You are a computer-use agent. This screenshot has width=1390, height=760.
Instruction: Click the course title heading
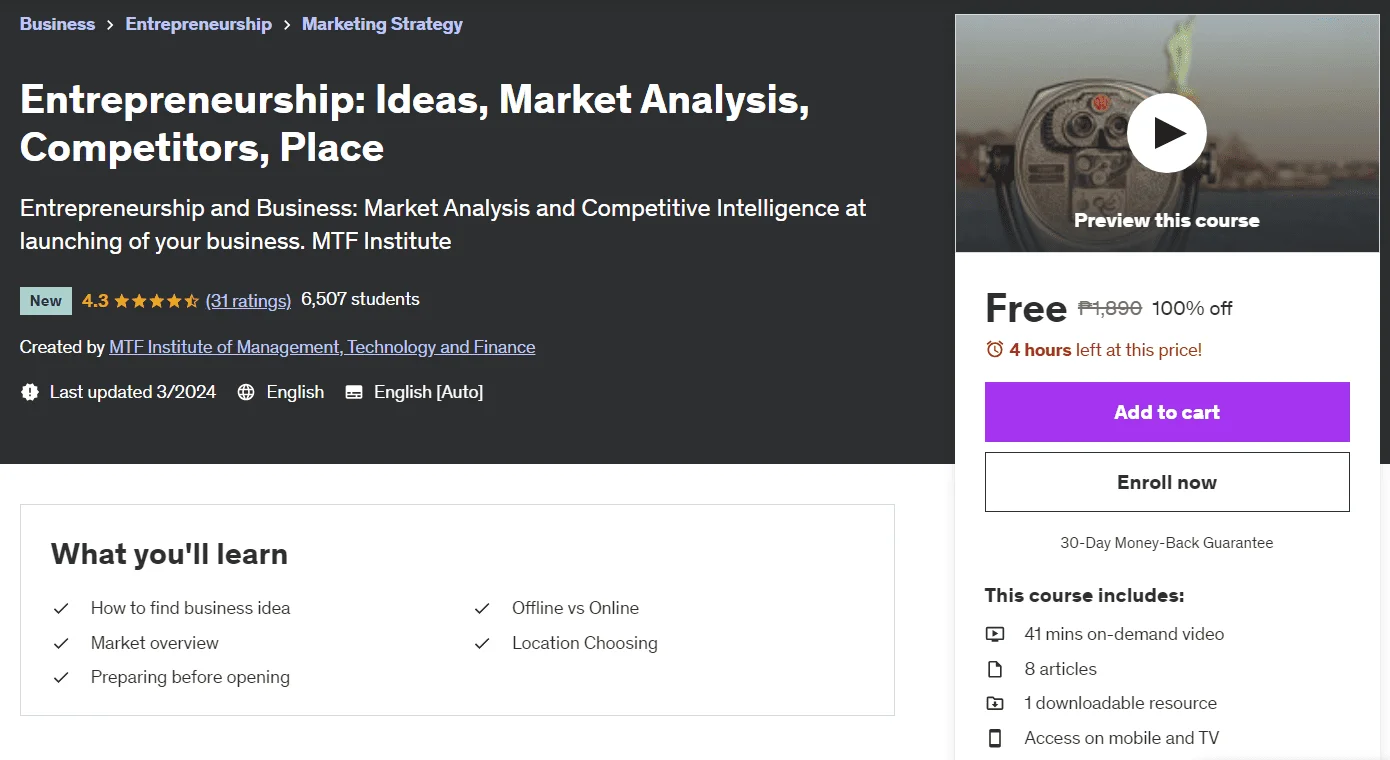(414, 123)
